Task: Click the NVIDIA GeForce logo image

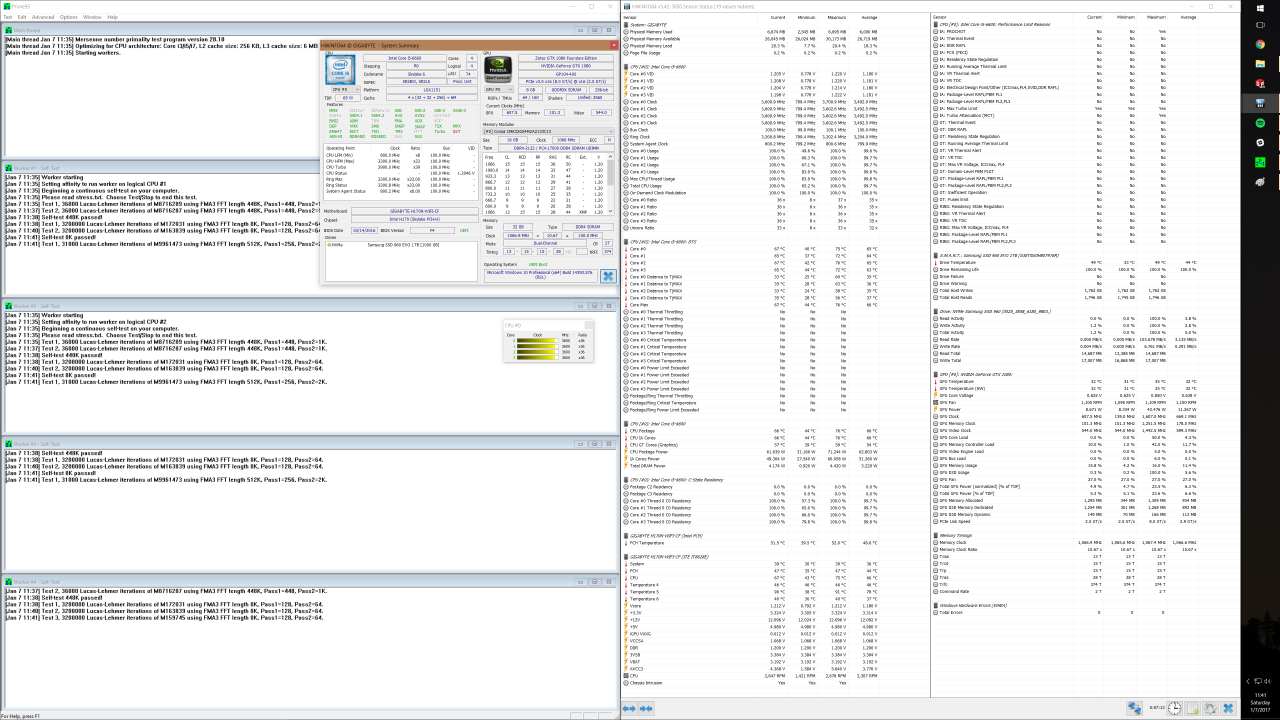Action: click(x=499, y=69)
